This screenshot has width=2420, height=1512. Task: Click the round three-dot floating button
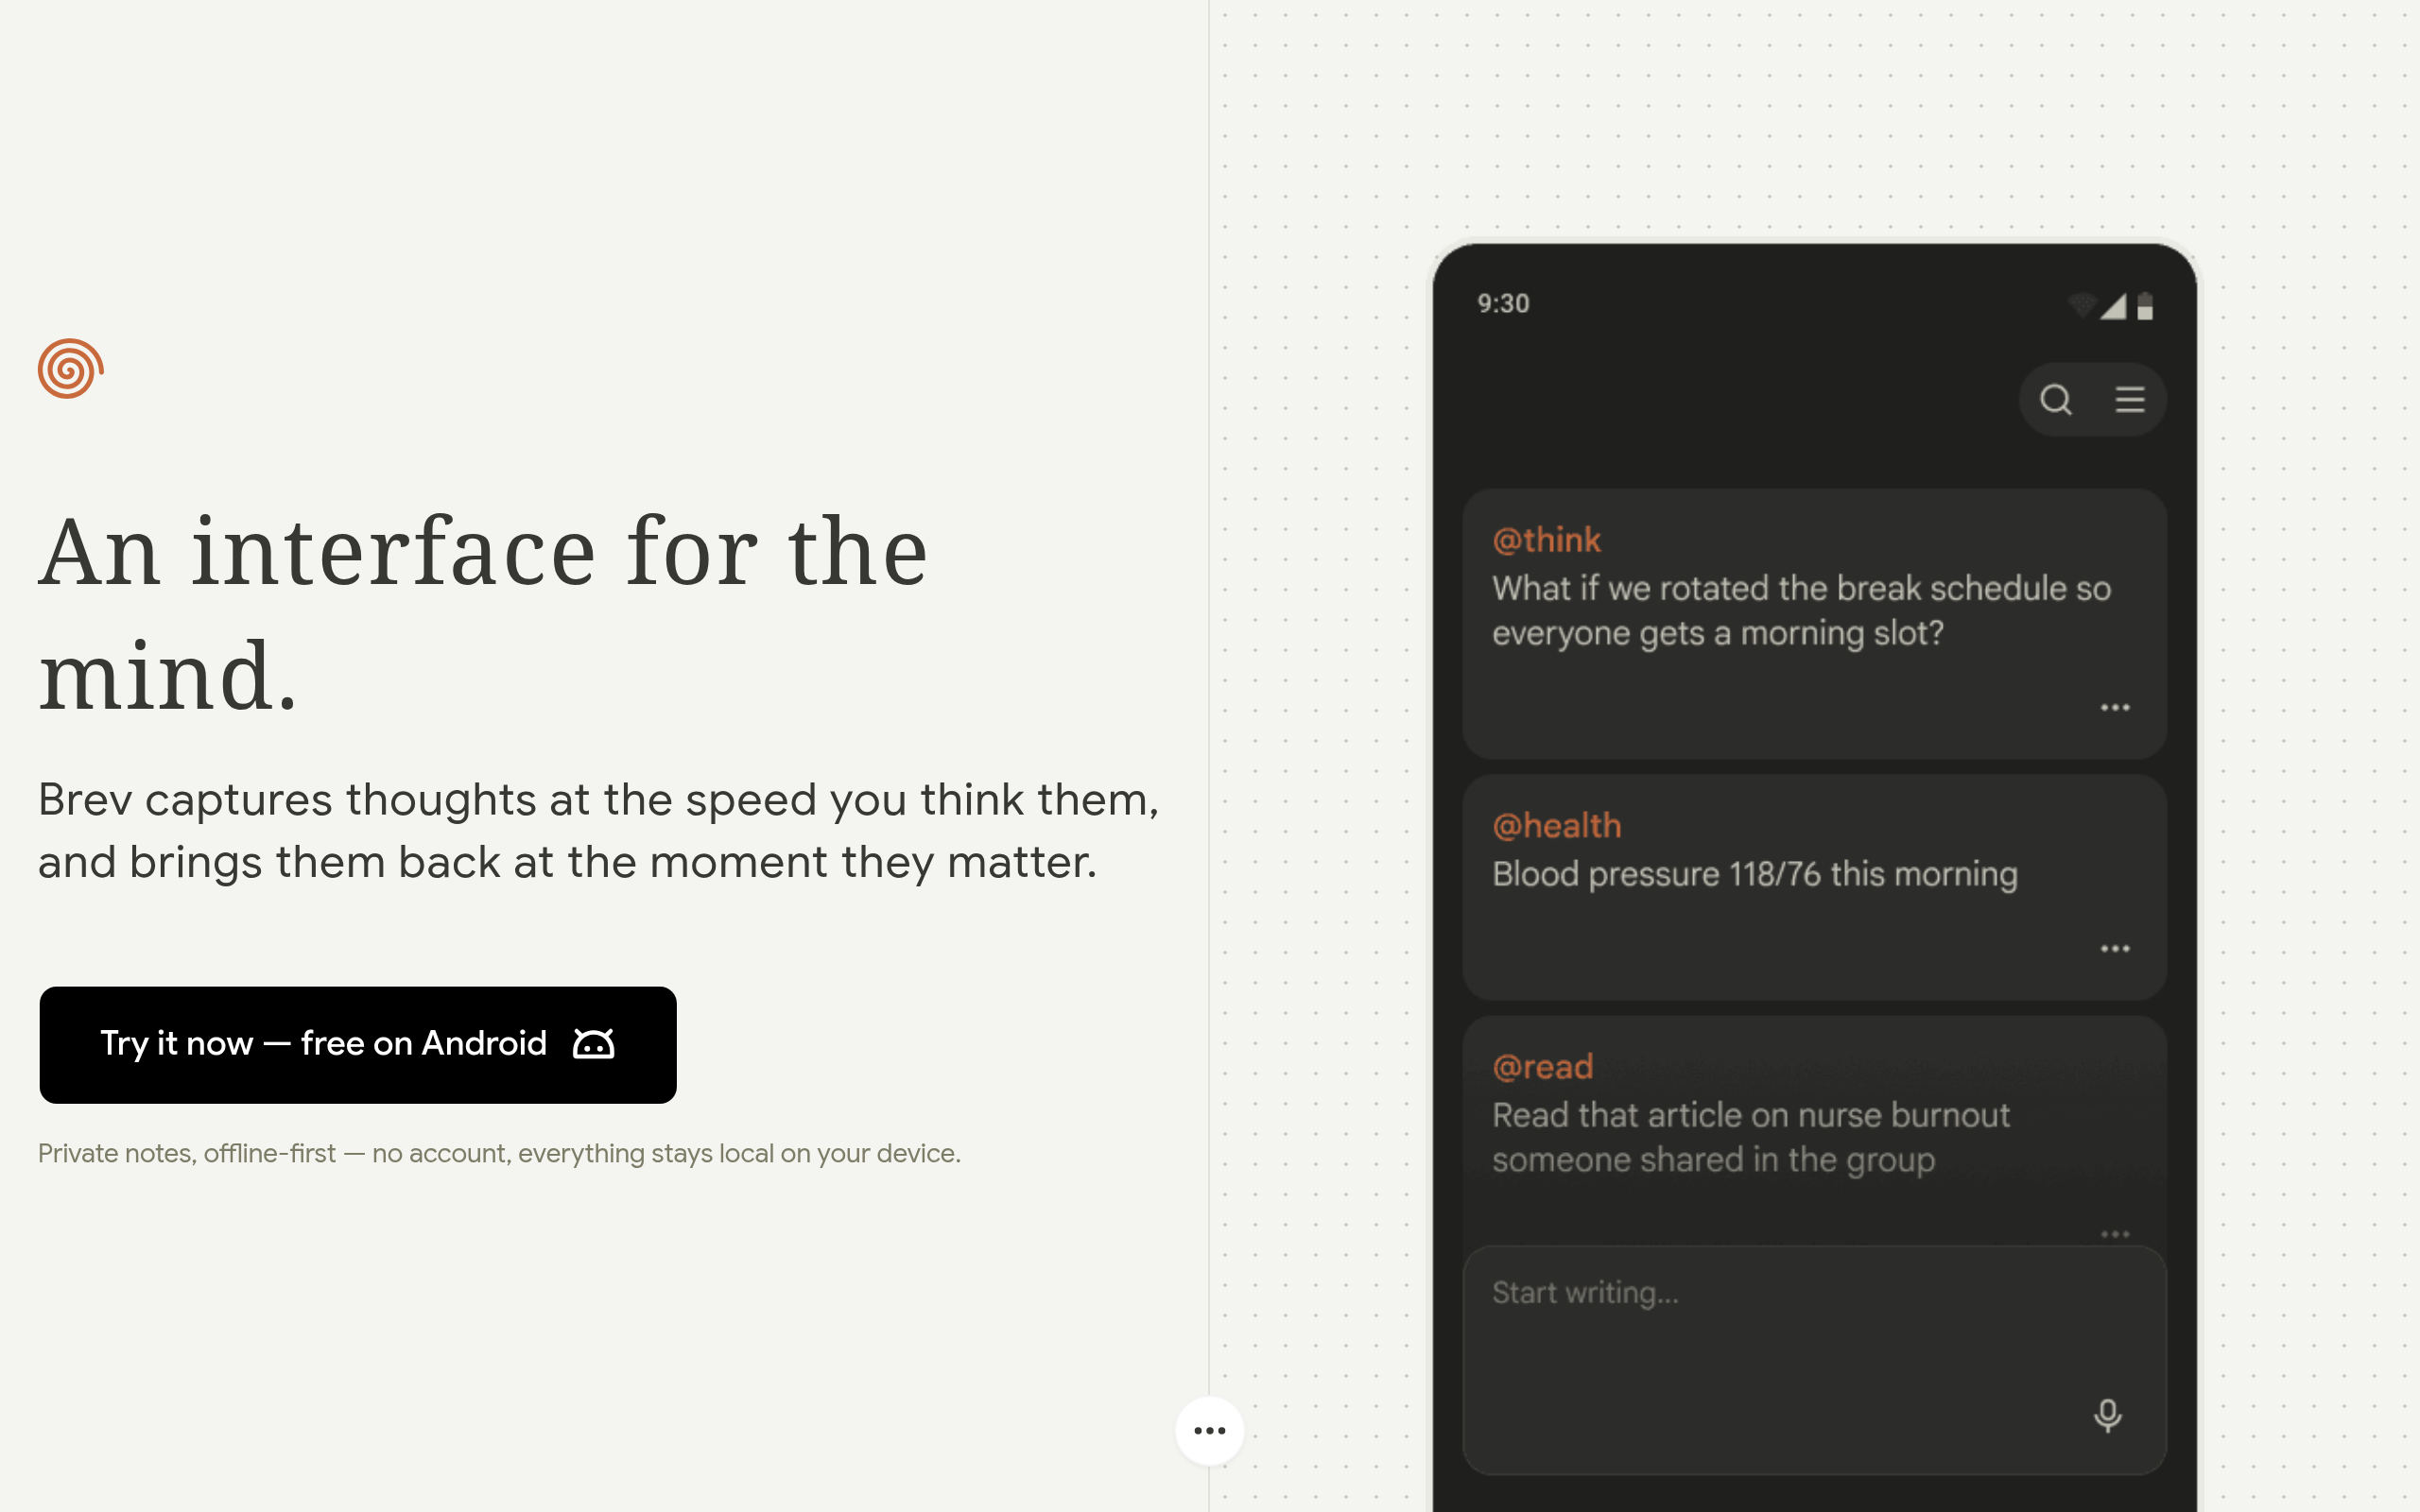(1209, 1430)
